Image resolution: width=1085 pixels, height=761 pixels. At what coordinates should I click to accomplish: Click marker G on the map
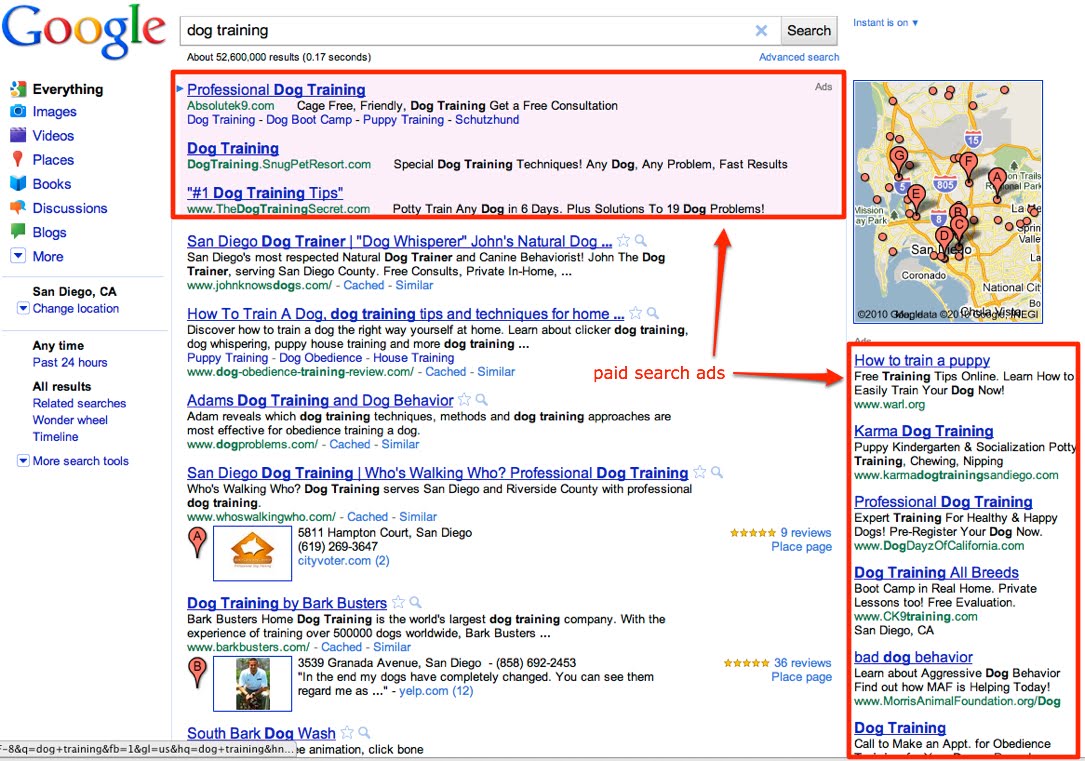[x=899, y=161]
